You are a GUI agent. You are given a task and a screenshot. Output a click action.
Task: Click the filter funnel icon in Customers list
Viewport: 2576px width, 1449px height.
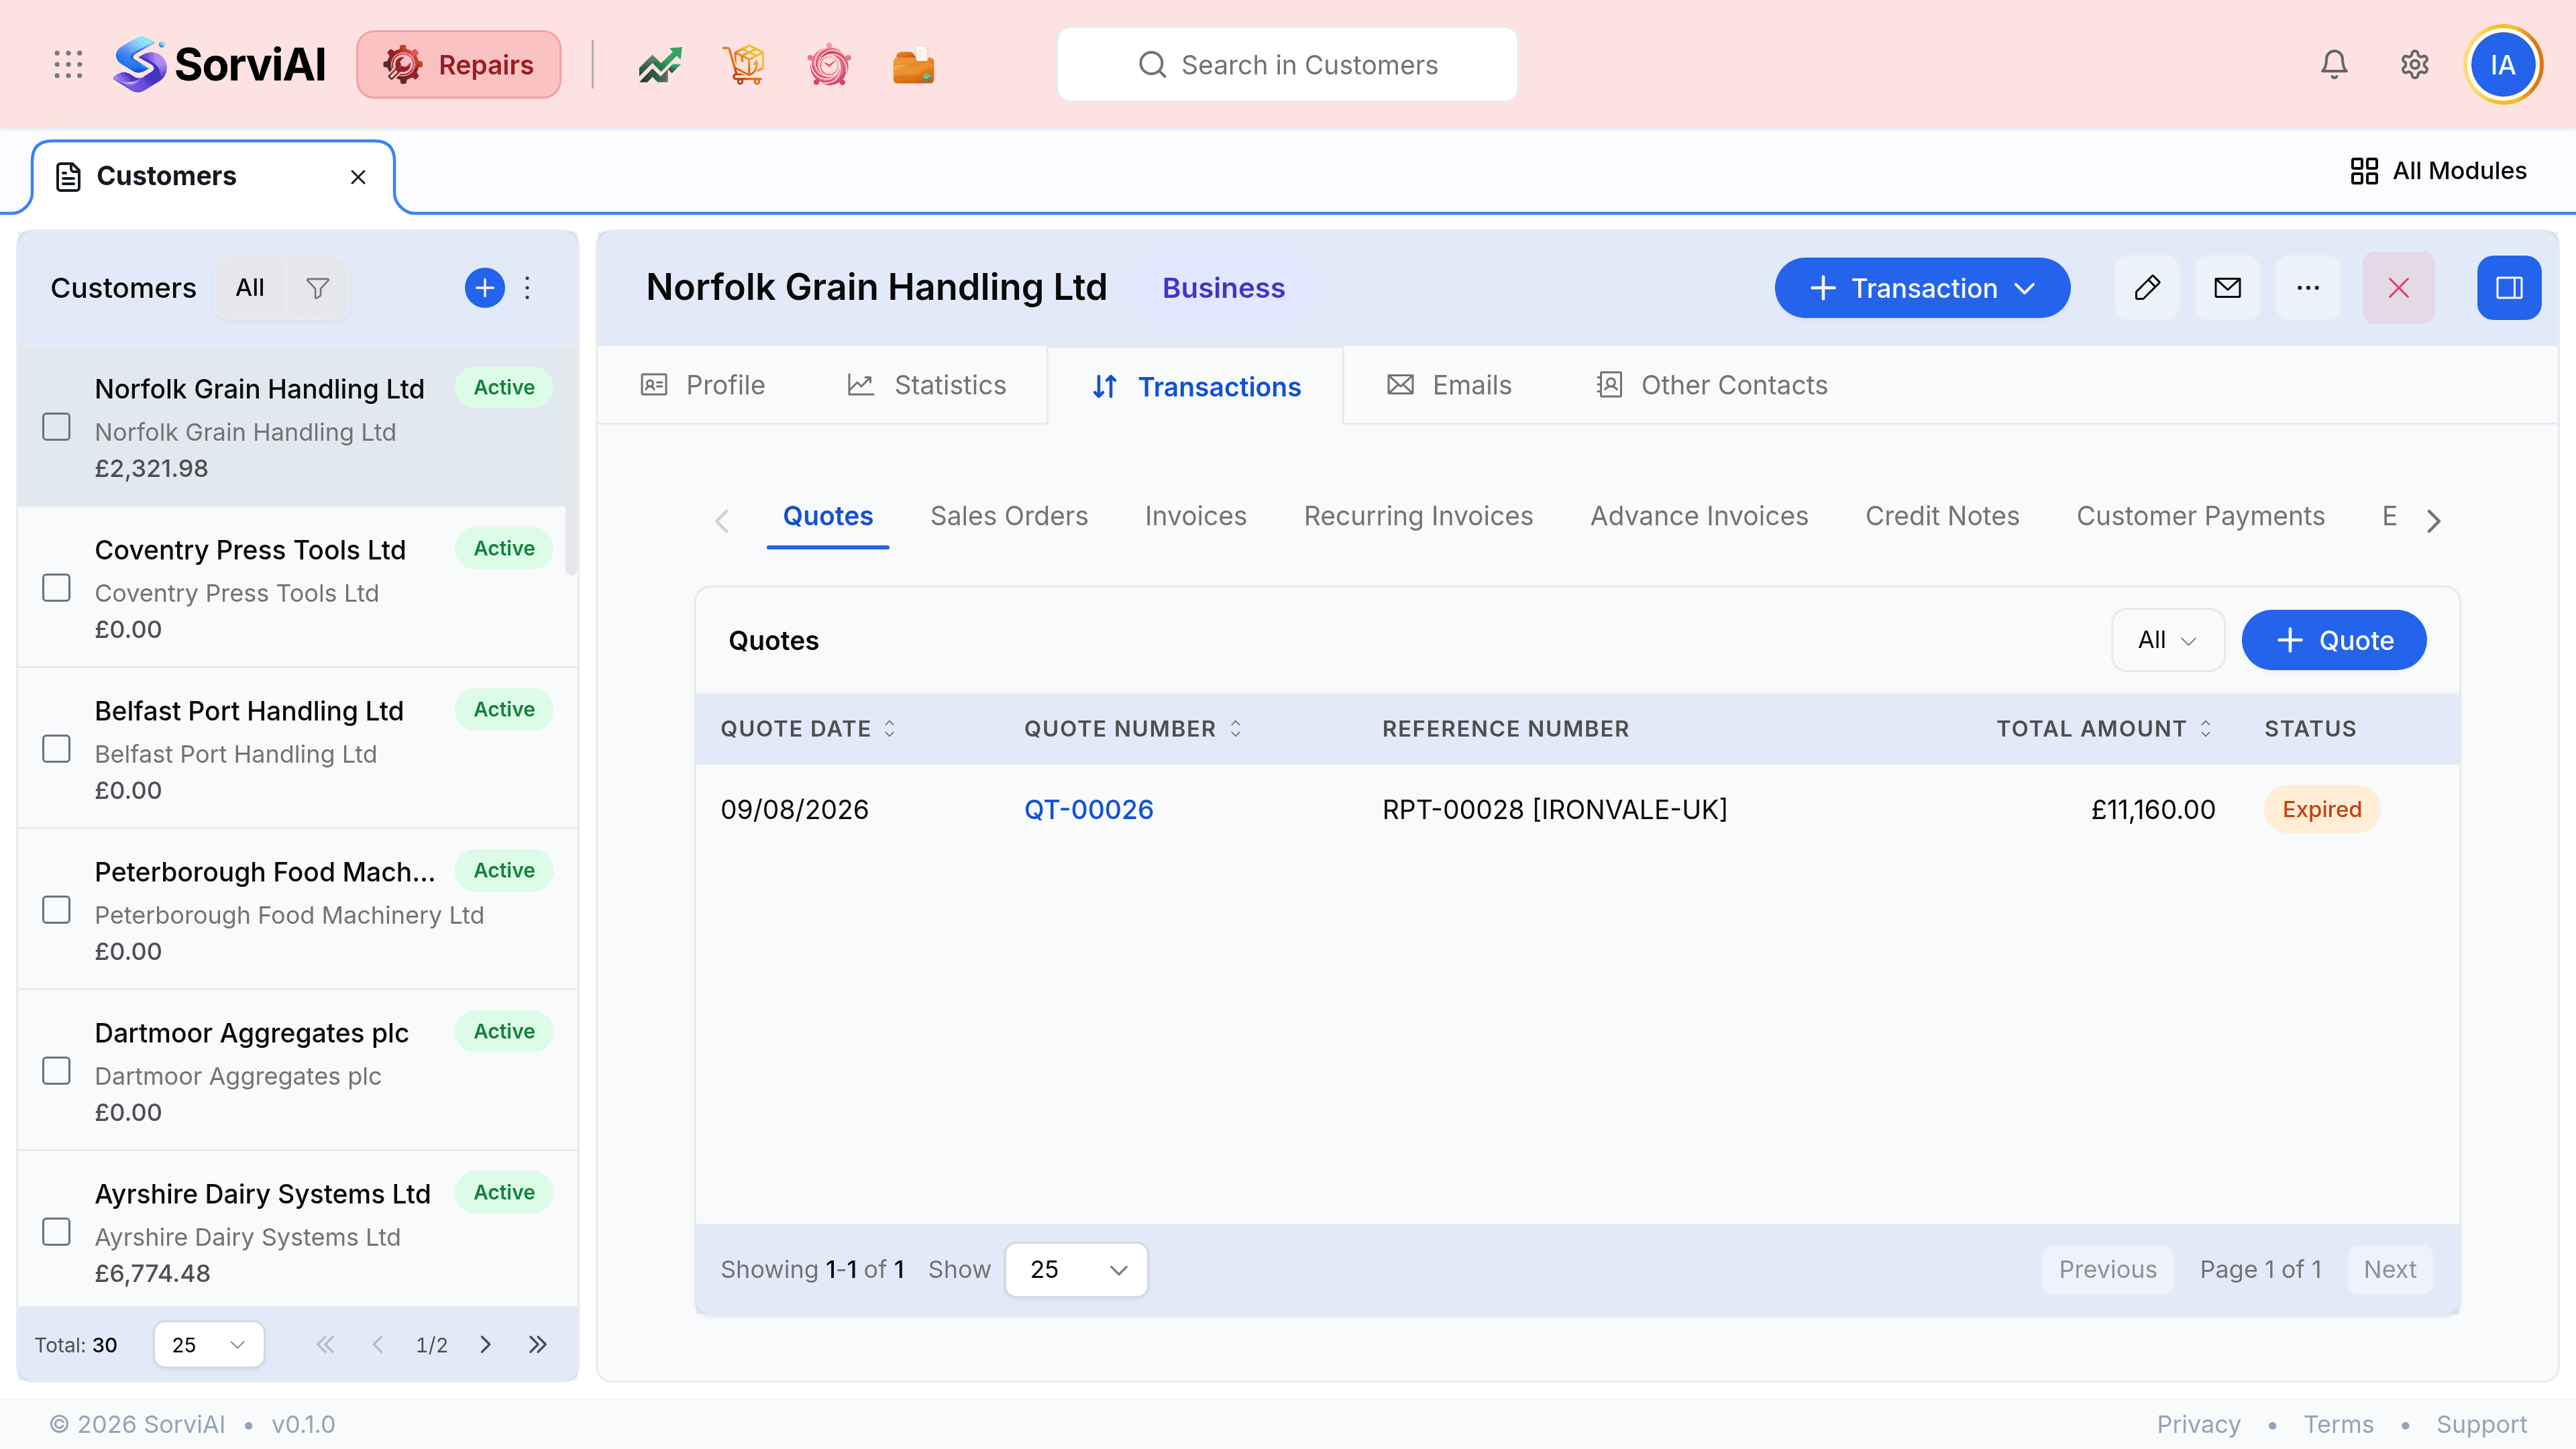click(x=317, y=288)
